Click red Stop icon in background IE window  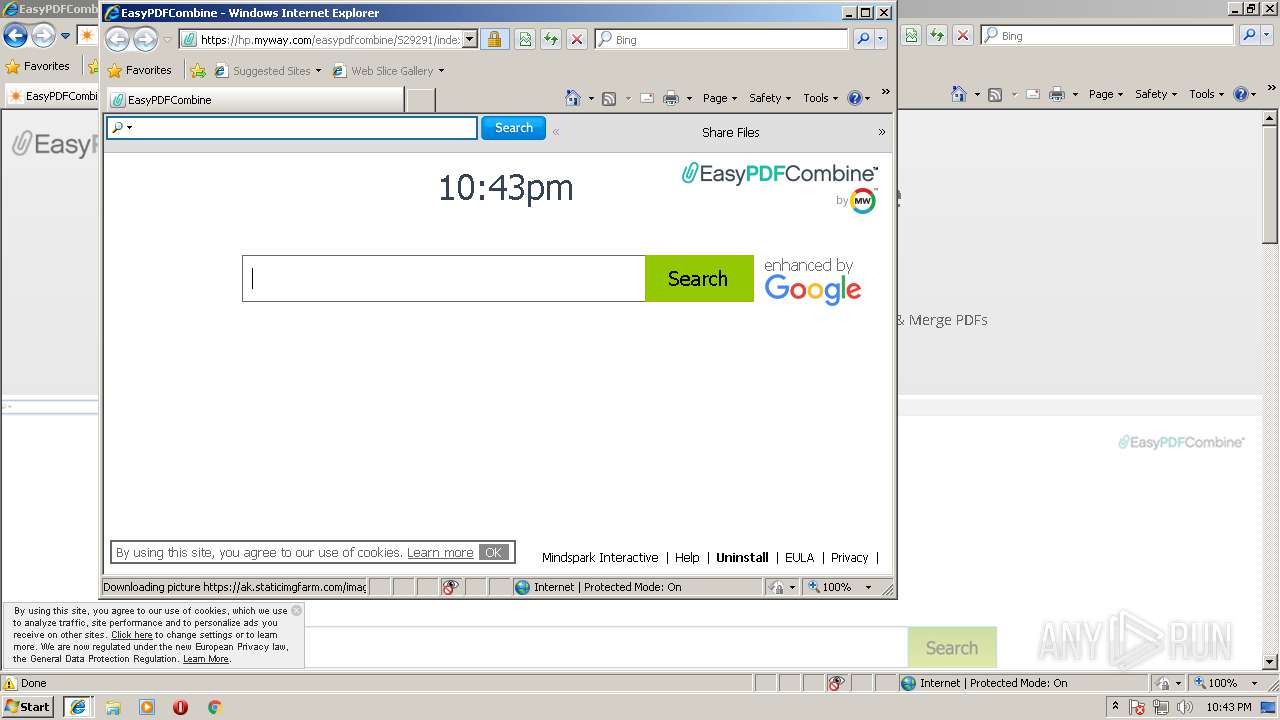(963, 36)
